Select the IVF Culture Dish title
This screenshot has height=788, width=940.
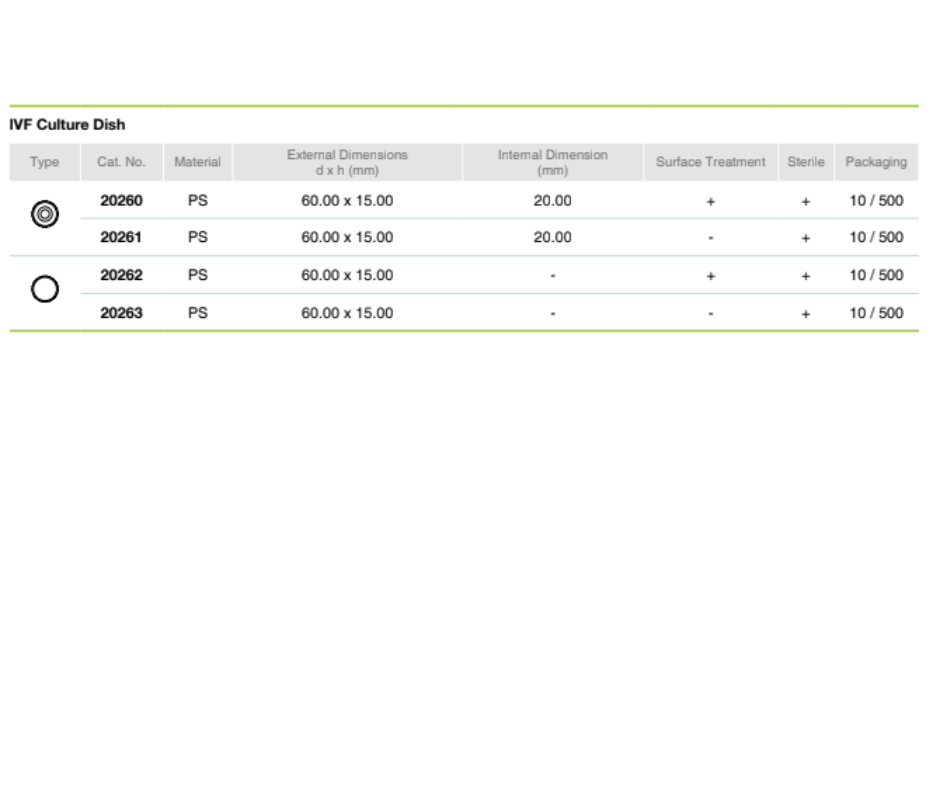pos(67,125)
